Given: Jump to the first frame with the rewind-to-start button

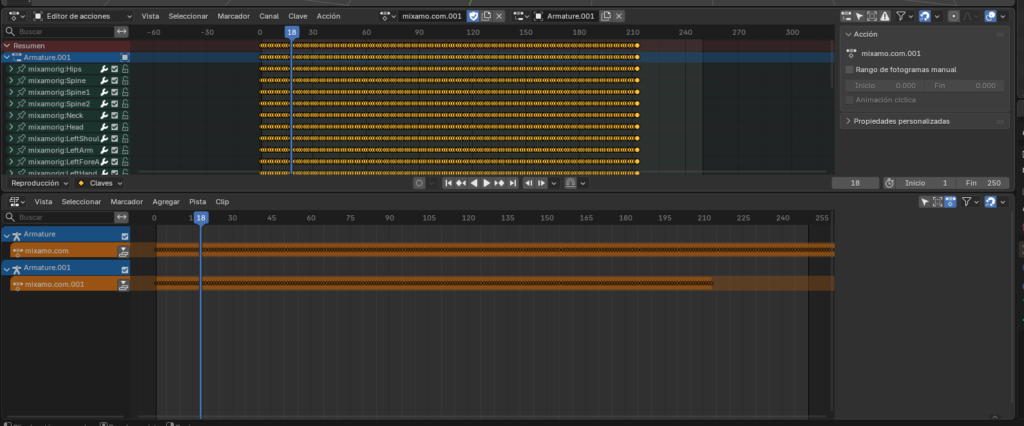Looking at the screenshot, I should pyautogui.click(x=447, y=183).
